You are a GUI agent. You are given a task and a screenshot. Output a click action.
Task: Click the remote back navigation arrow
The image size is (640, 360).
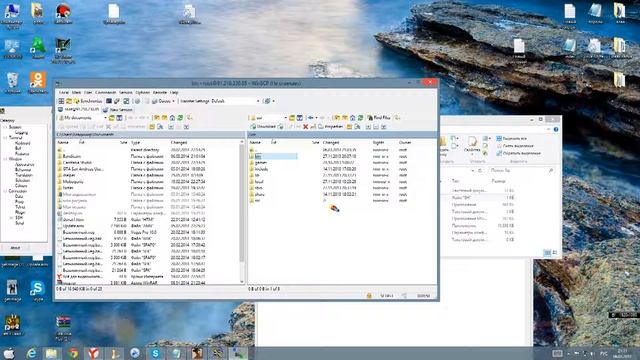pos(311,118)
